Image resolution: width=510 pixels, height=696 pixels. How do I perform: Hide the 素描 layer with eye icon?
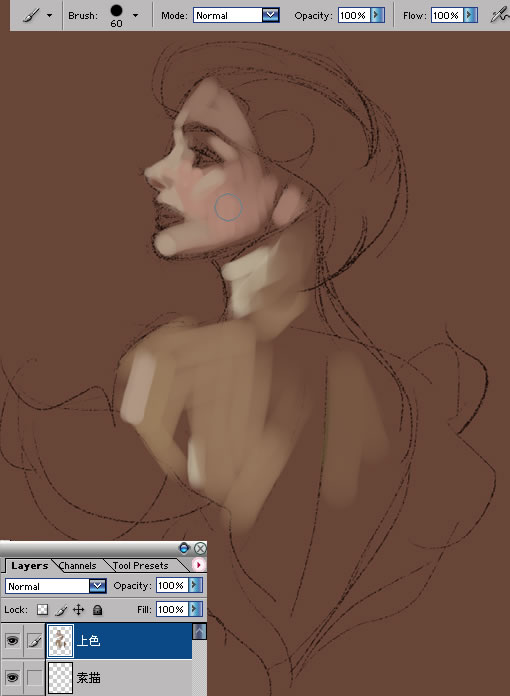point(12,677)
